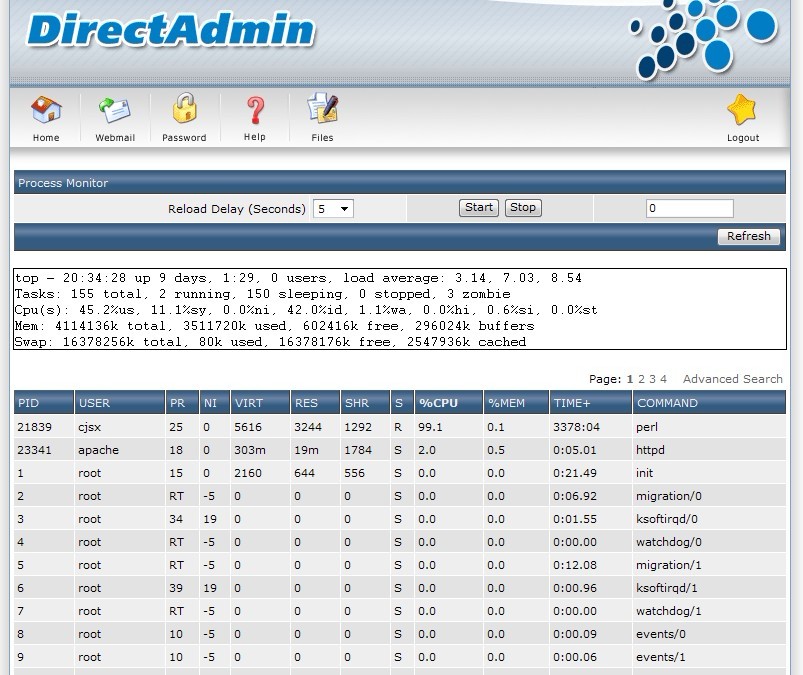Viewport: 803px width, 675px height.
Task: Click the Swap summary line
Action: tap(270, 342)
